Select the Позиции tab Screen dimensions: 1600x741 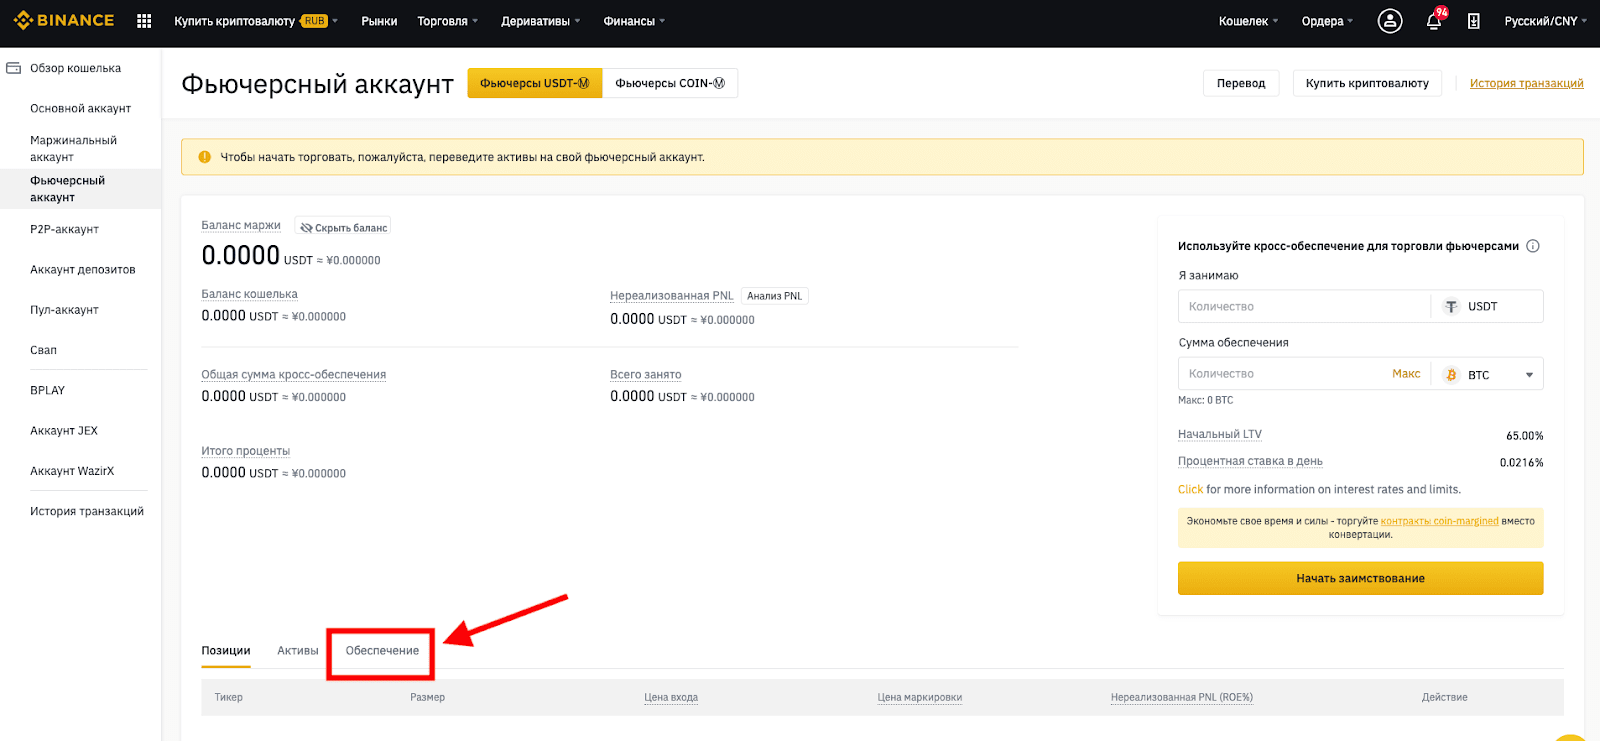pos(226,650)
